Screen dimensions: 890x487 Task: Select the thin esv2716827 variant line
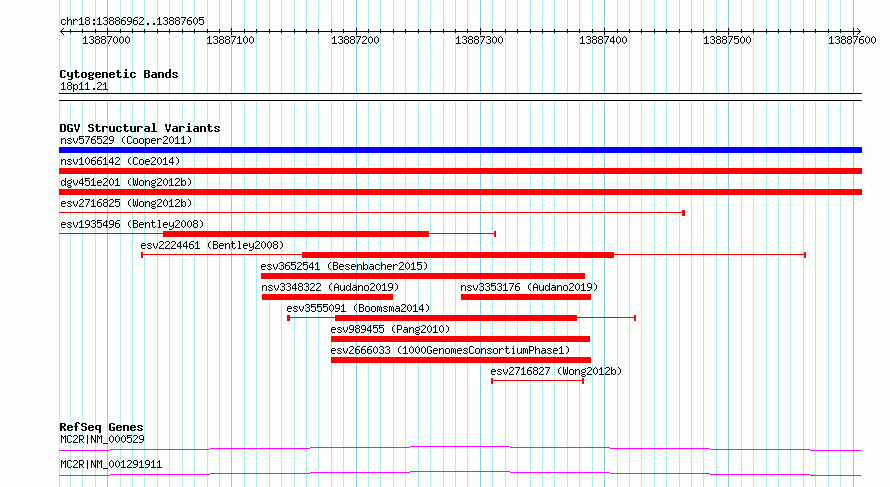538,381
